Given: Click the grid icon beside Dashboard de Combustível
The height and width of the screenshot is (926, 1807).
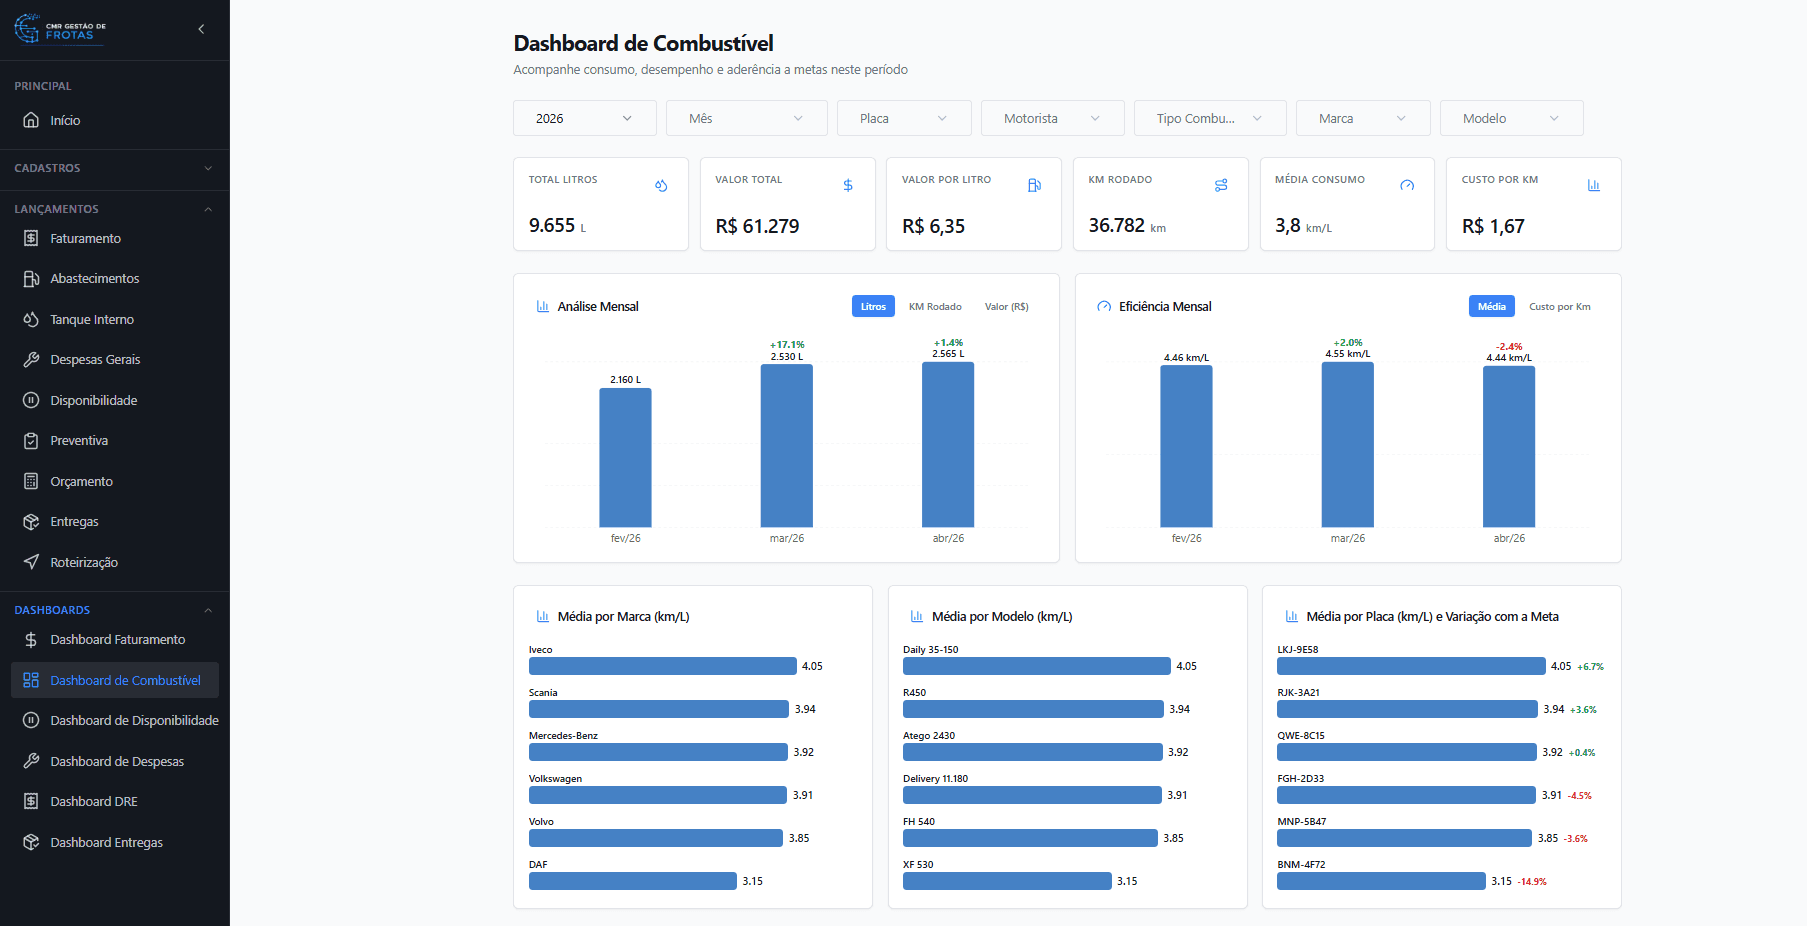Looking at the screenshot, I should coord(31,680).
